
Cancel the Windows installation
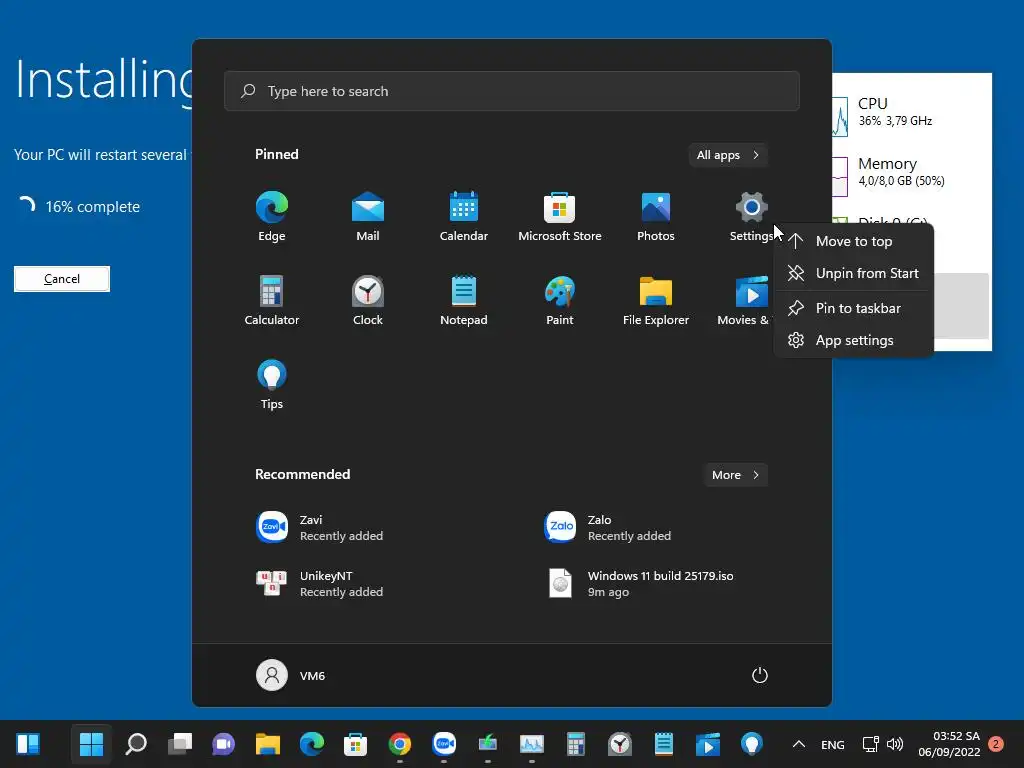[x=62, y=279]
